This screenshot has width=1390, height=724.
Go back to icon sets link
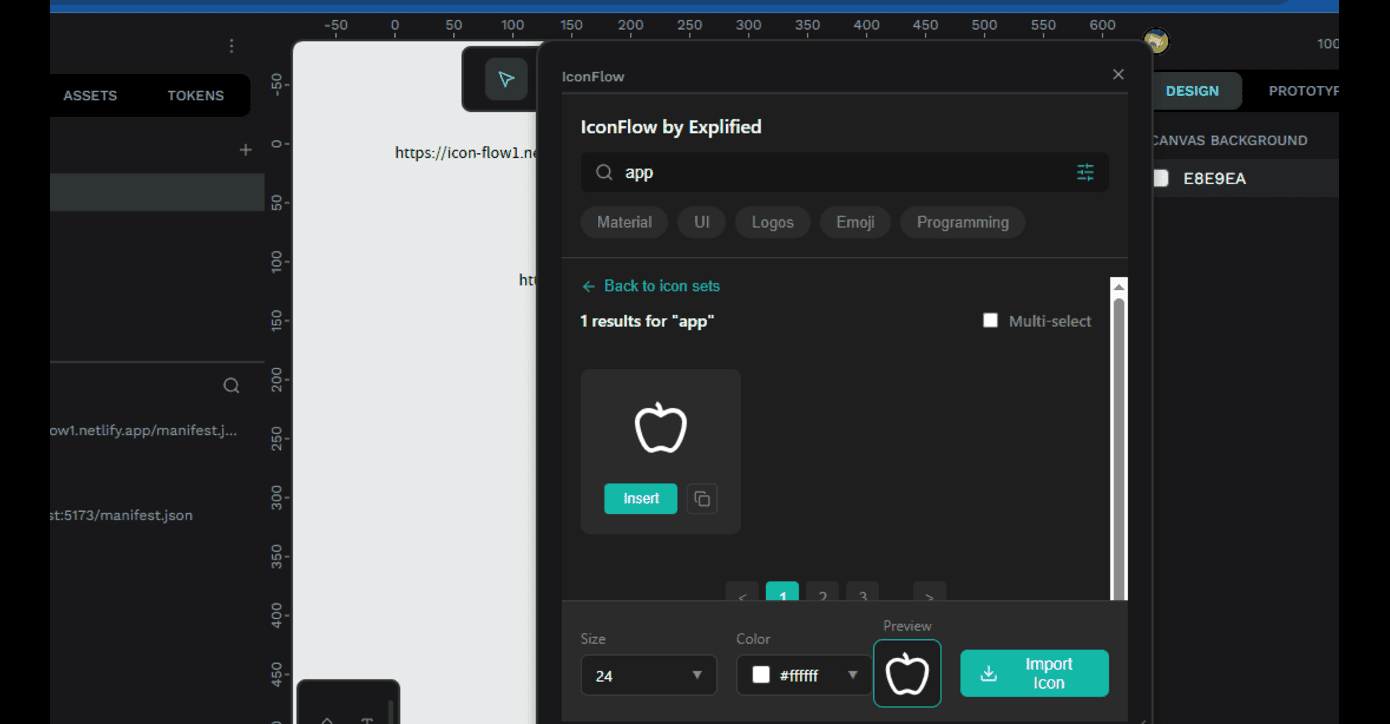(x=651, y=286)
